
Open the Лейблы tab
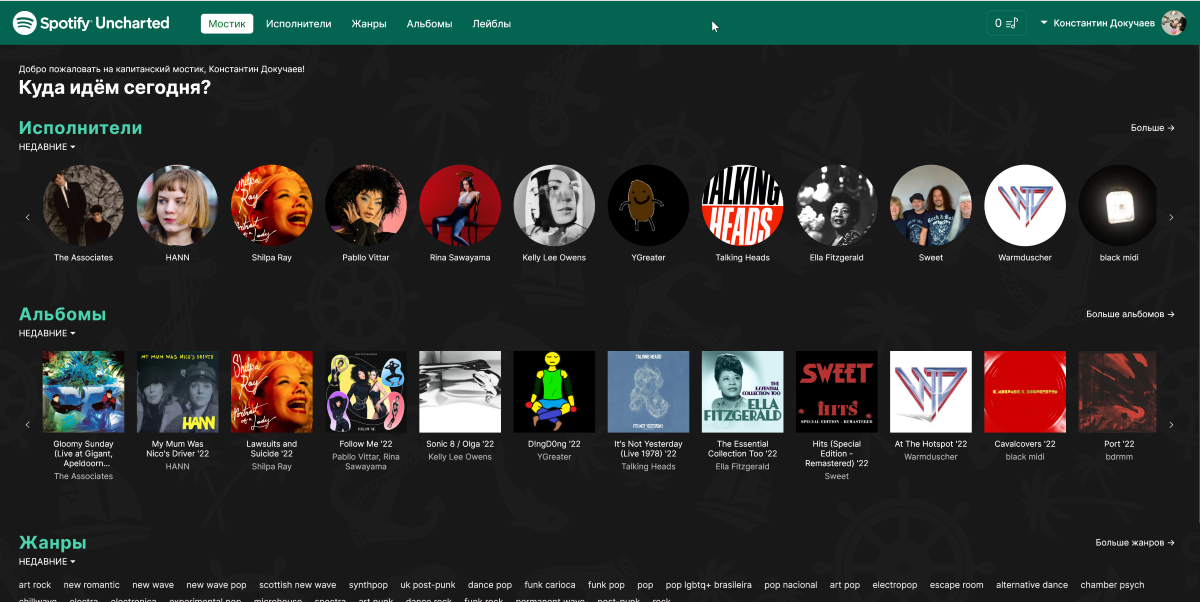pyautogui.click(x=492, y=23)
